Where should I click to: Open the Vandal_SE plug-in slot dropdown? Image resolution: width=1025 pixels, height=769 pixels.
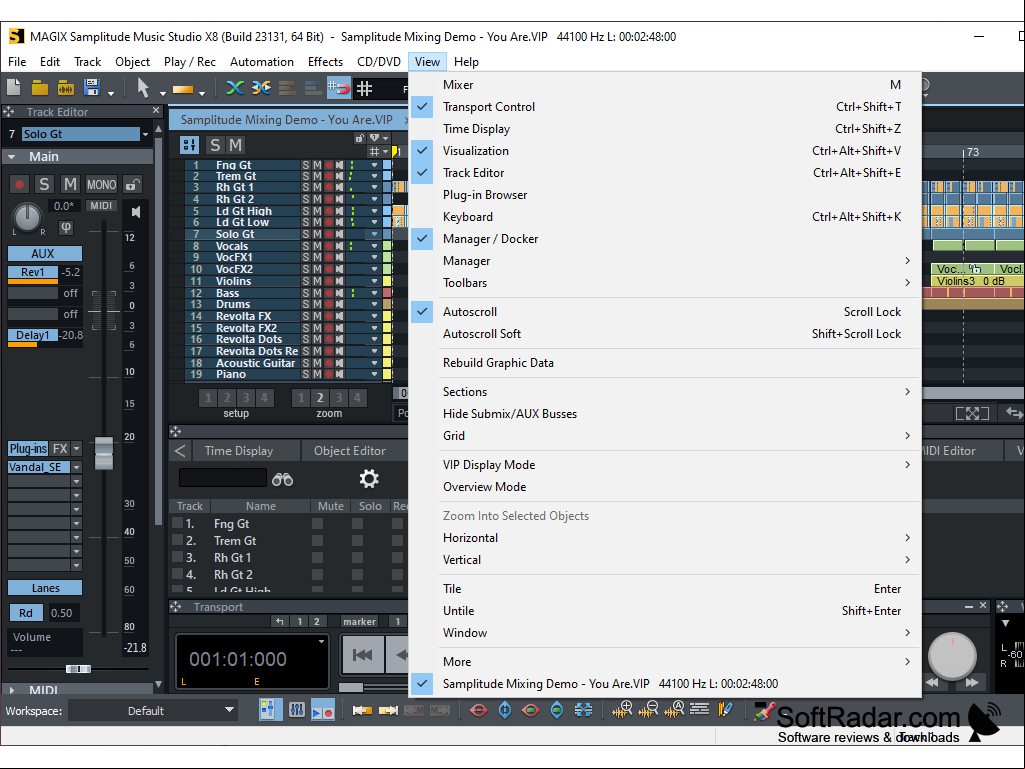[76, 467]
